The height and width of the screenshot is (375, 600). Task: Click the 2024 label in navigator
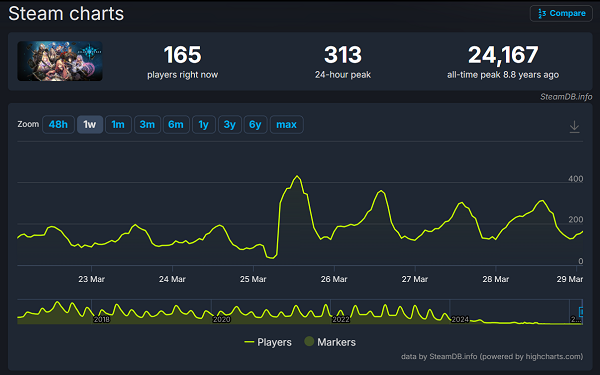click(x=460, y=319)
